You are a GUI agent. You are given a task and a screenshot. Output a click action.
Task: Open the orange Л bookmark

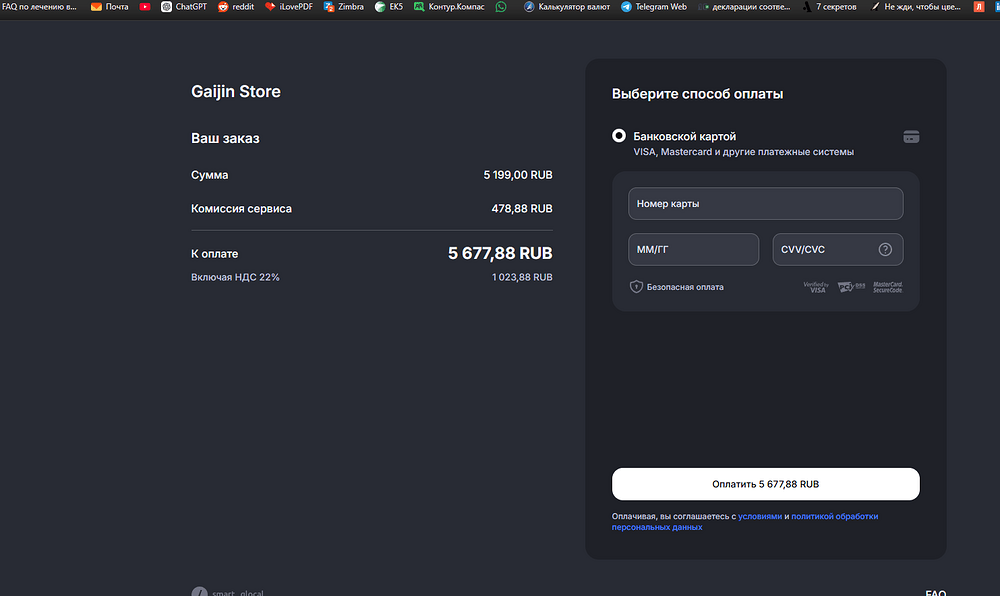click(979, 7)
